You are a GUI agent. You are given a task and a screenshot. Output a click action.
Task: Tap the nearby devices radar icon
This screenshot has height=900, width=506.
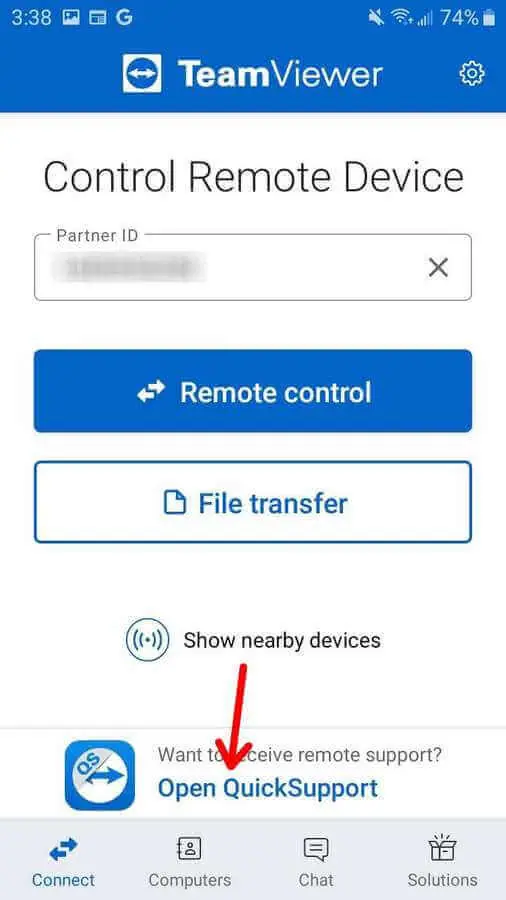147,639
